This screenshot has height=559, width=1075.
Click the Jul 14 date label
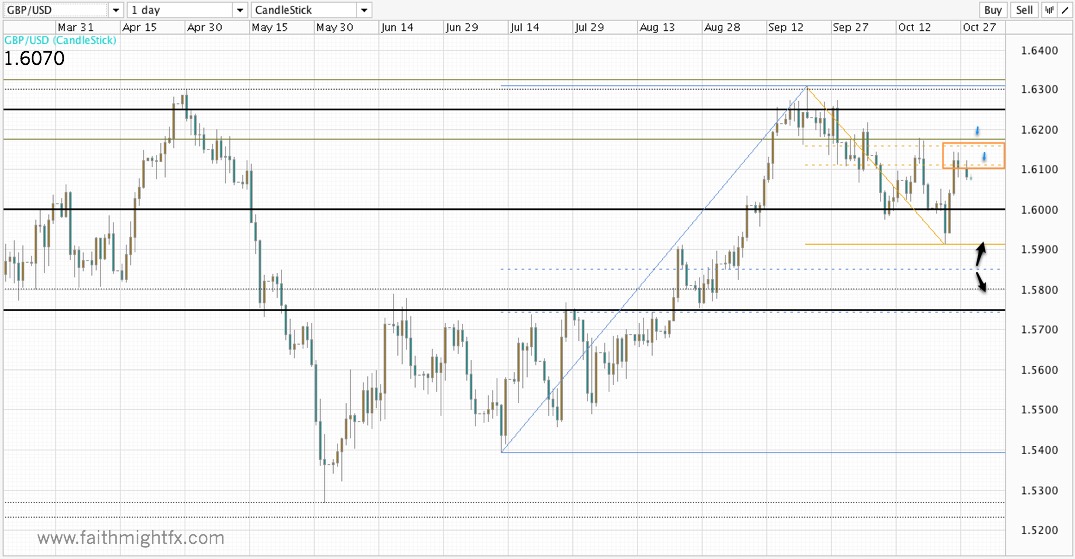point(524,27)
